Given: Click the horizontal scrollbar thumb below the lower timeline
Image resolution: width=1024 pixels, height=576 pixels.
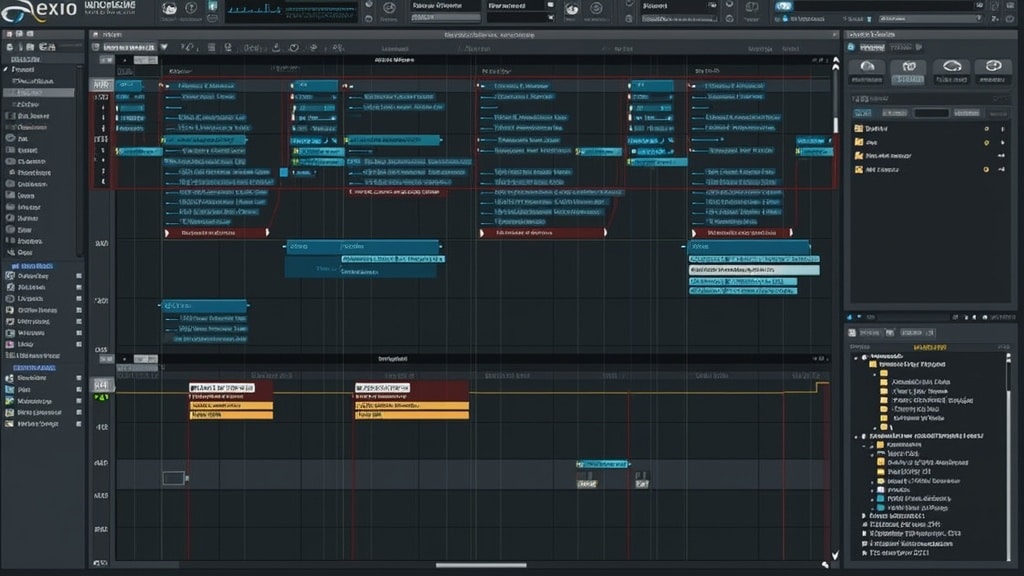Looking at the screenshot, I should coord(481,565).
